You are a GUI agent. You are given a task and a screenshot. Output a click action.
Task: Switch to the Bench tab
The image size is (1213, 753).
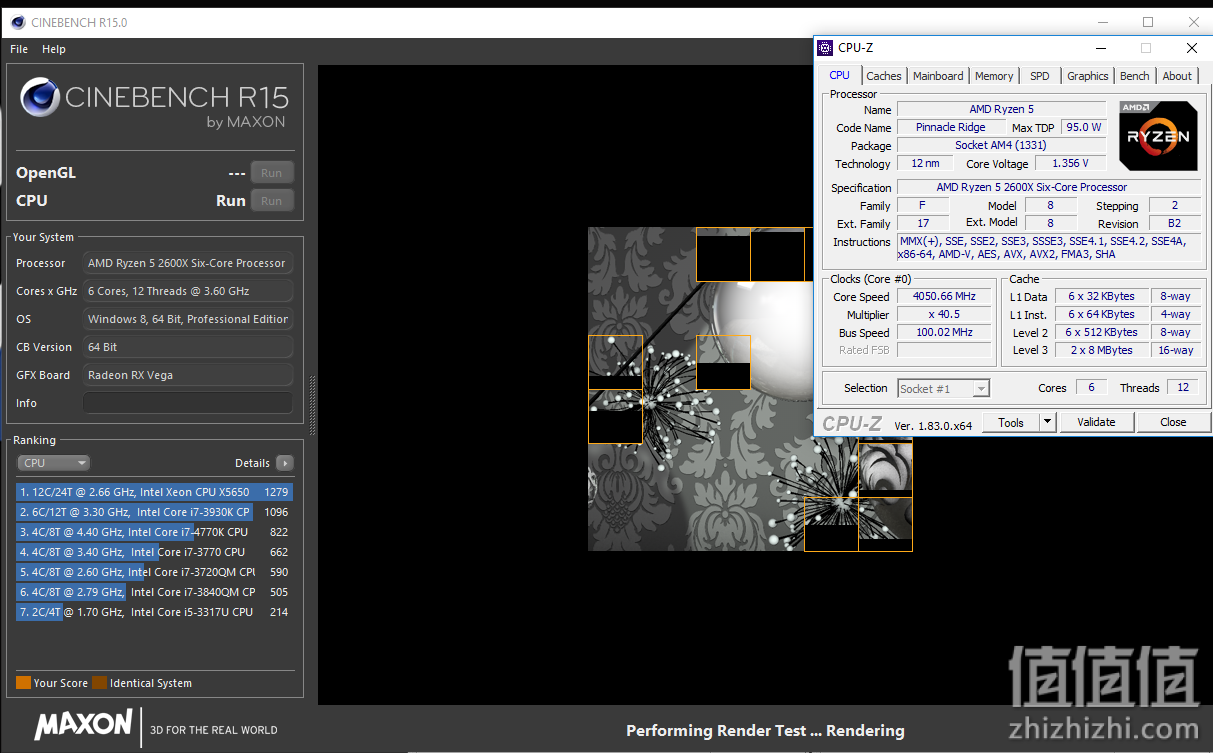(1135, 76)
